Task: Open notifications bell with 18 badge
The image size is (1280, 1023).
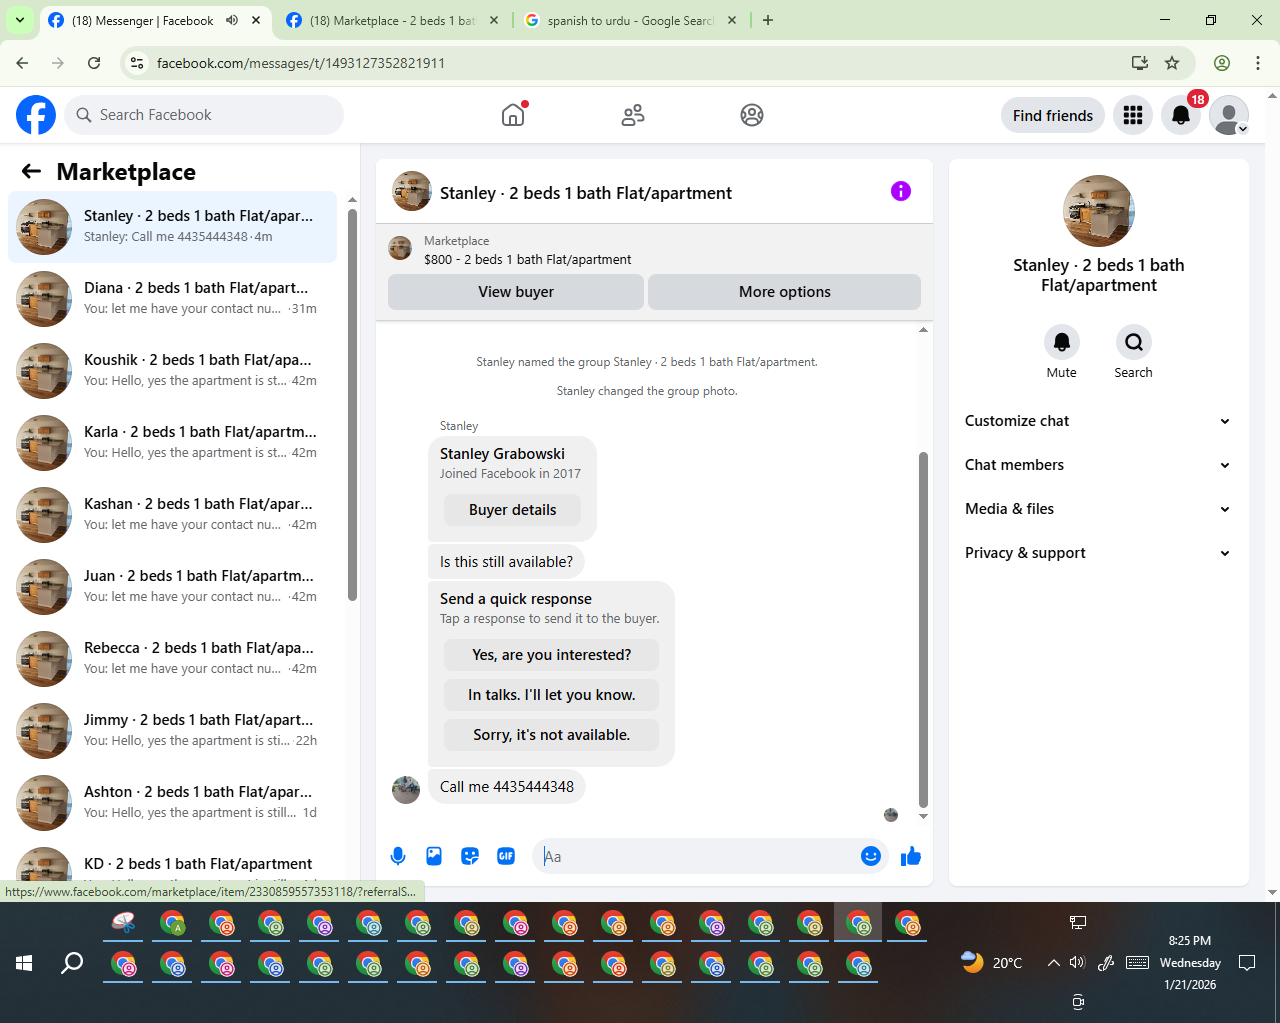Action: coord(1181,115)
